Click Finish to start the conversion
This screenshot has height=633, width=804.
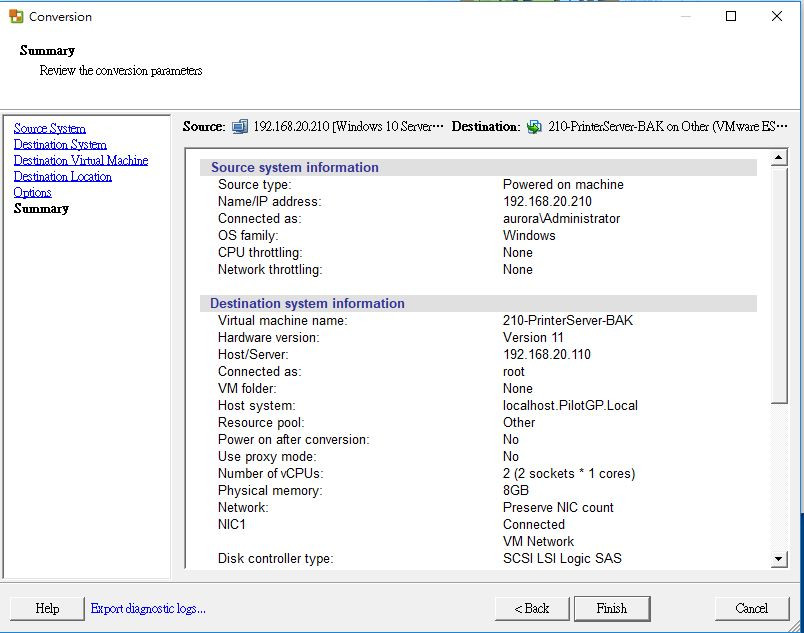612,608
